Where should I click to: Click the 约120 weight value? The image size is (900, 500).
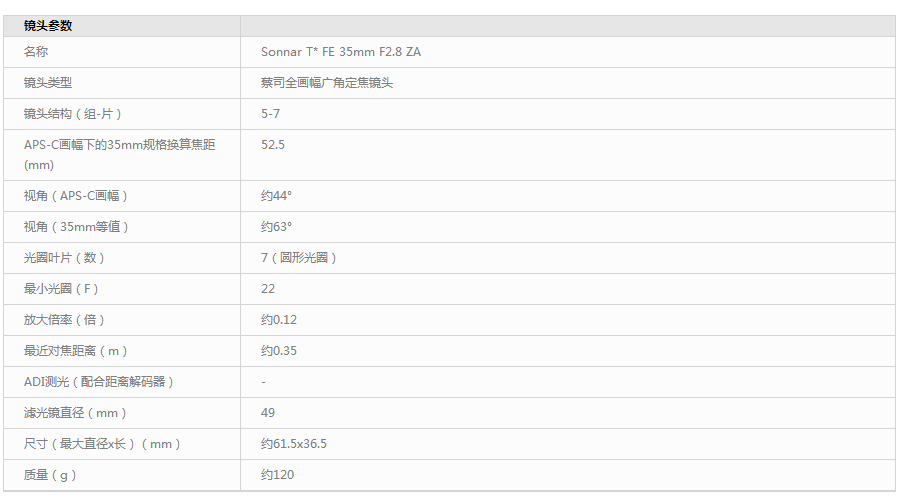277,475
